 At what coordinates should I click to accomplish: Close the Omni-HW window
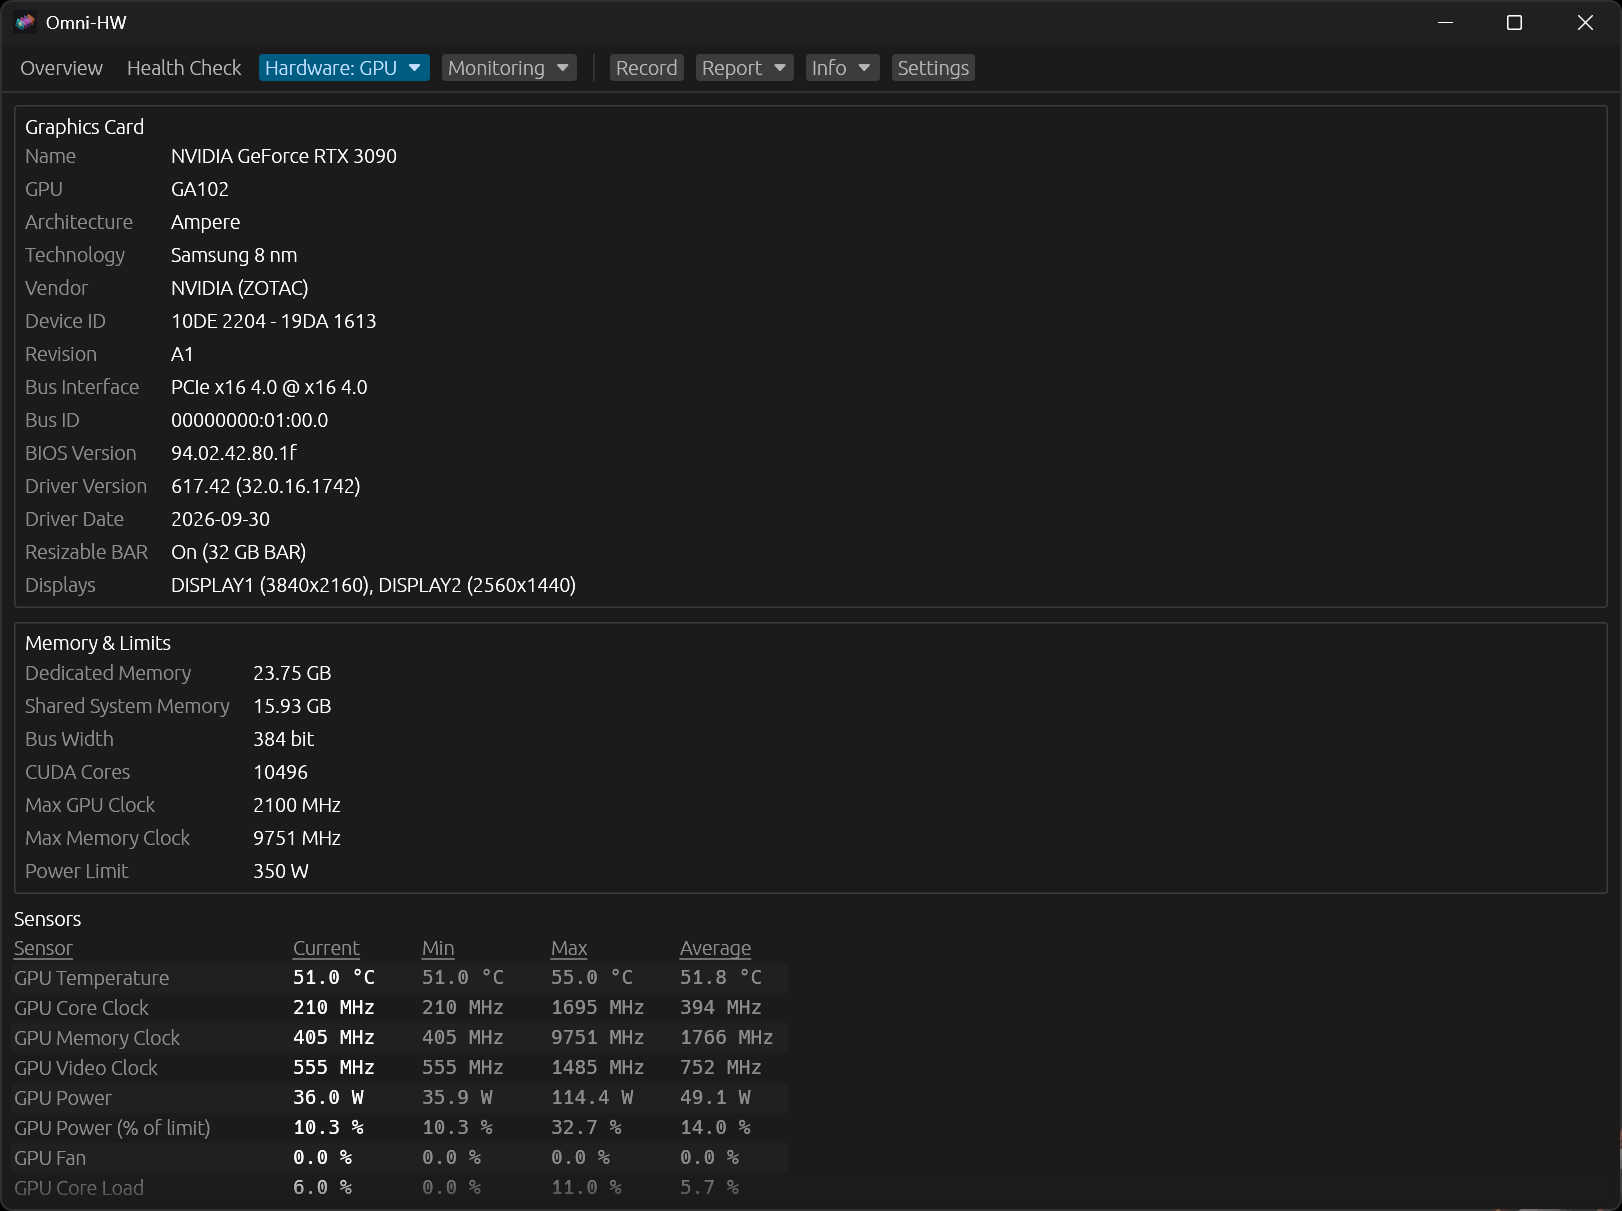[1585, 22]
